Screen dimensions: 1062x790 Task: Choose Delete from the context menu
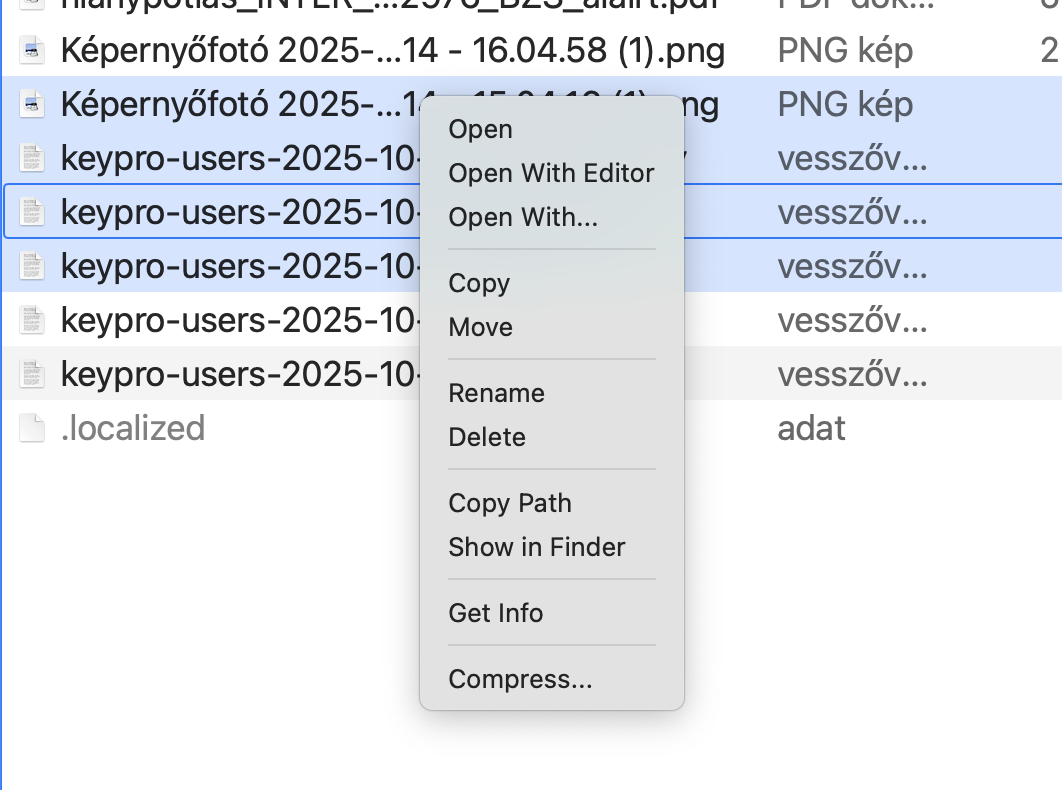coord(486,437)
